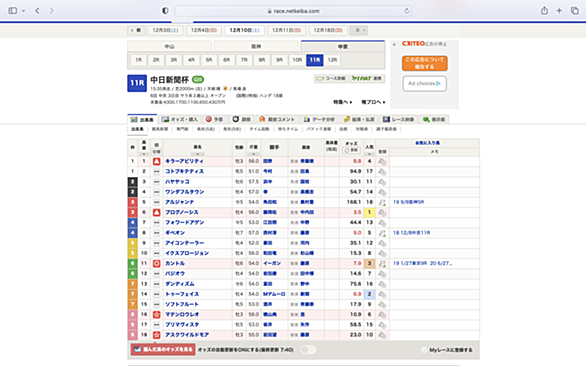The width and height of the screenshot is (586, 366).
Task: Open jockey link Mデムーロ
Action: pyautogui.click(x=274, y=294)
